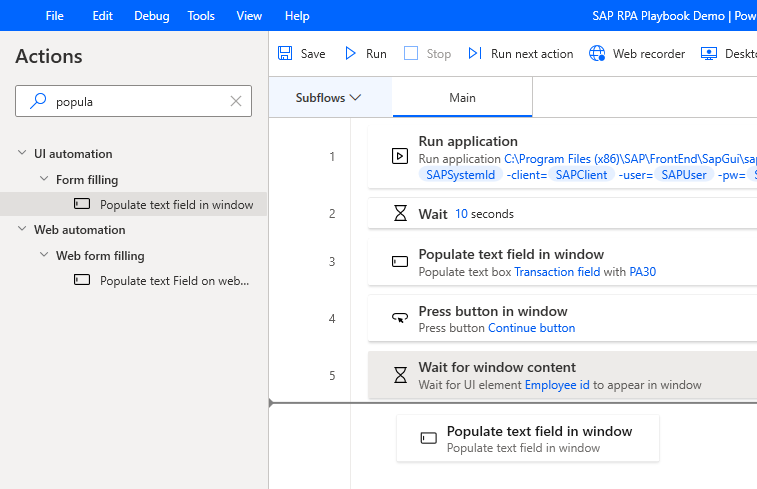Collapse the Form filling subgroup
This screenshot has height=489, width=757.
pos(44,179)
